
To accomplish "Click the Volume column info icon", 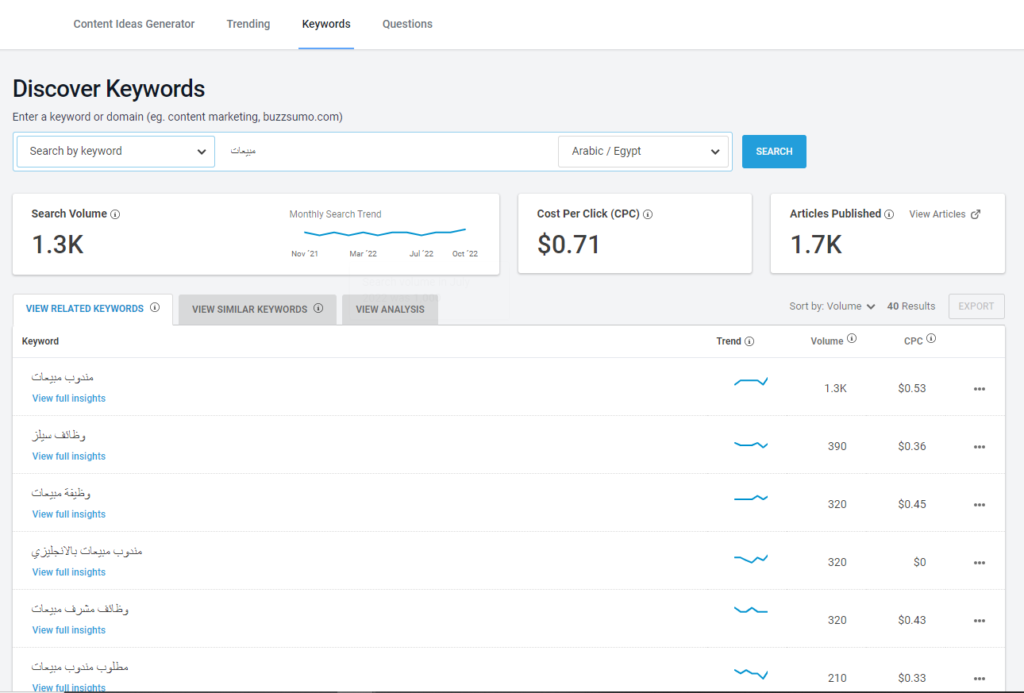I will tap(852, 339).
